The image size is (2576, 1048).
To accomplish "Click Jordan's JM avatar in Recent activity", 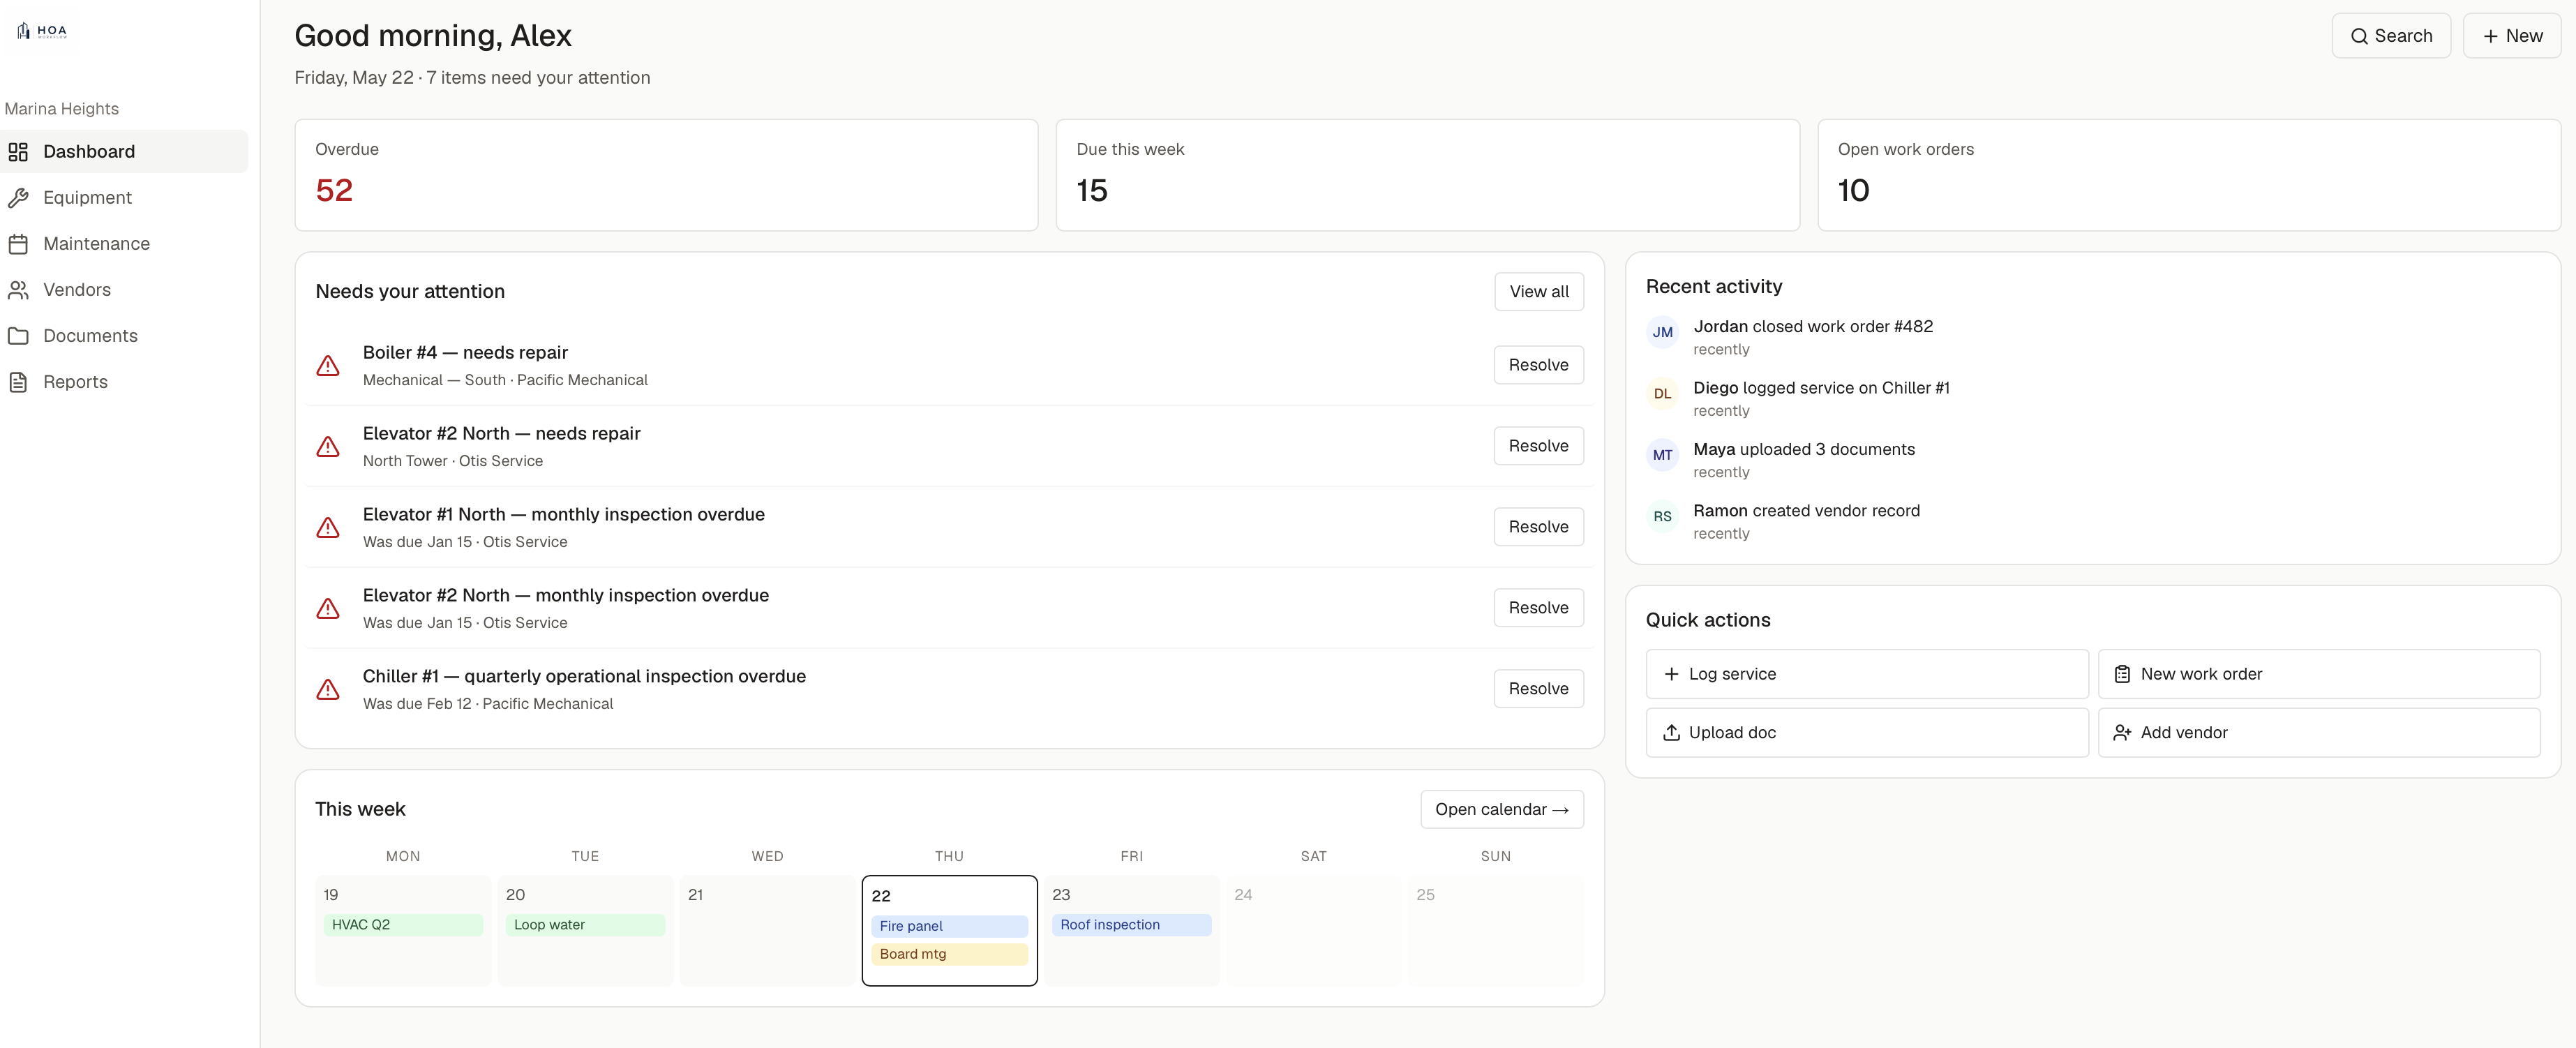I will point(1662,333).
